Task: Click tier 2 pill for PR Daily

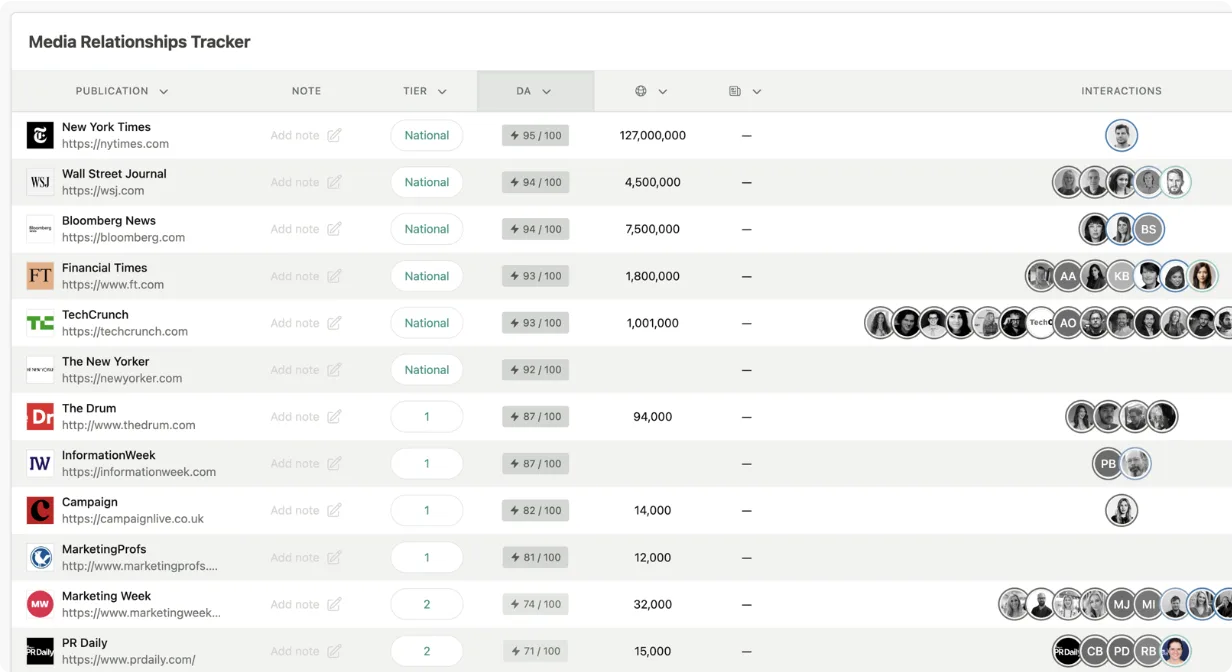Action: coord(427,651)
